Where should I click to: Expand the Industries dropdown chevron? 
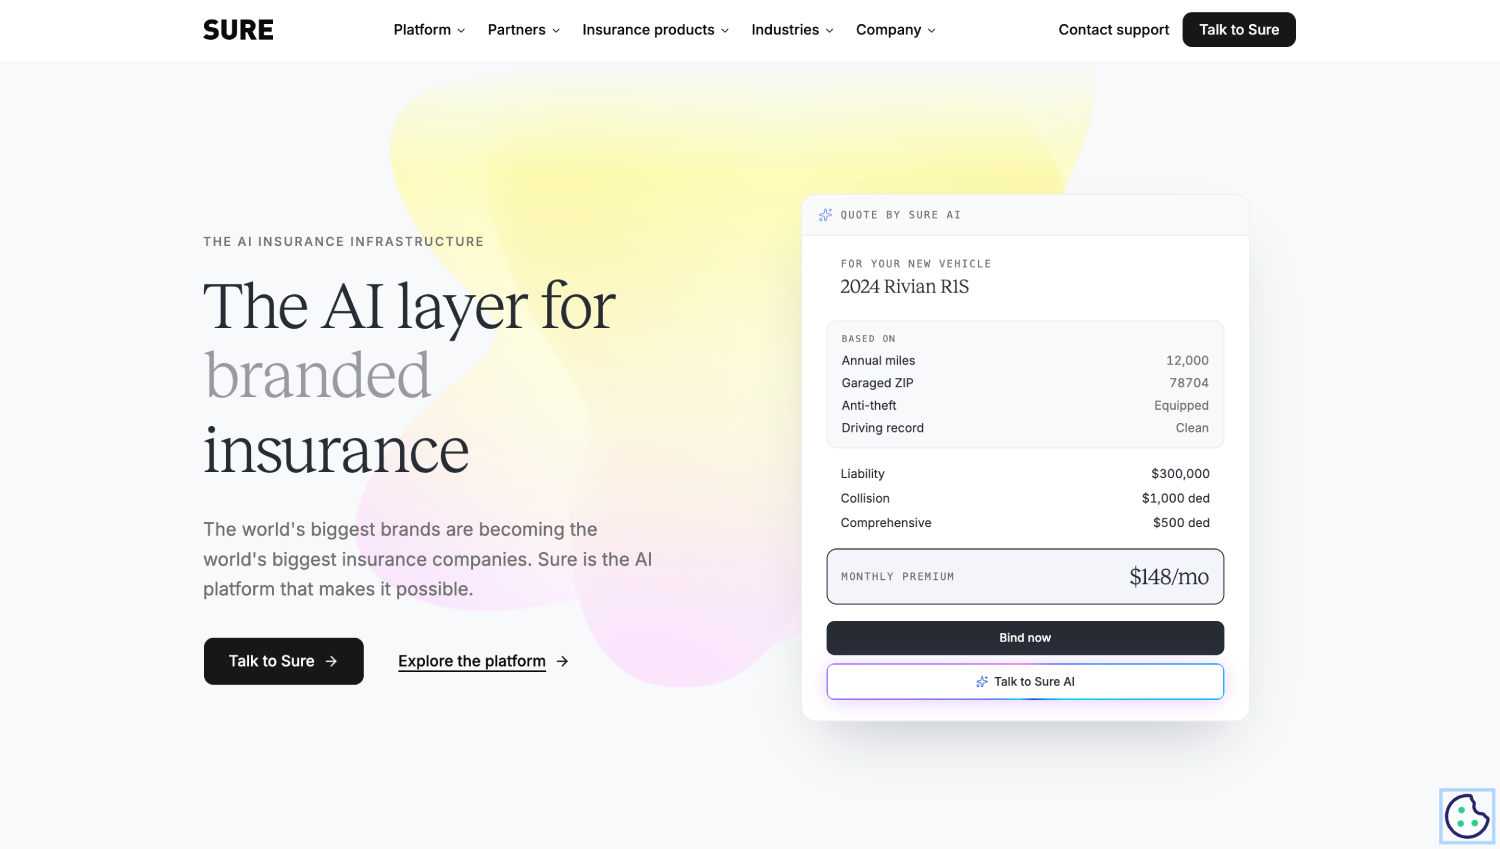(829, 31)
